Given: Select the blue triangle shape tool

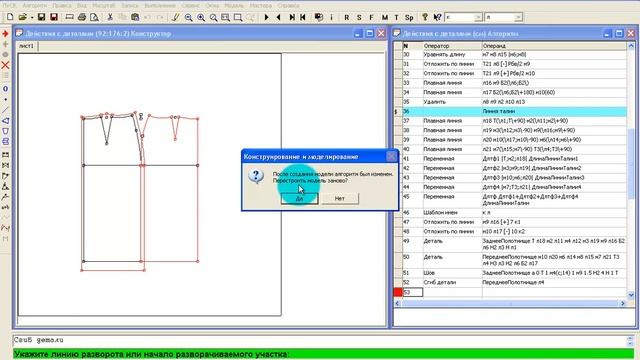Looking at the screenshot, I should point(5,121).
